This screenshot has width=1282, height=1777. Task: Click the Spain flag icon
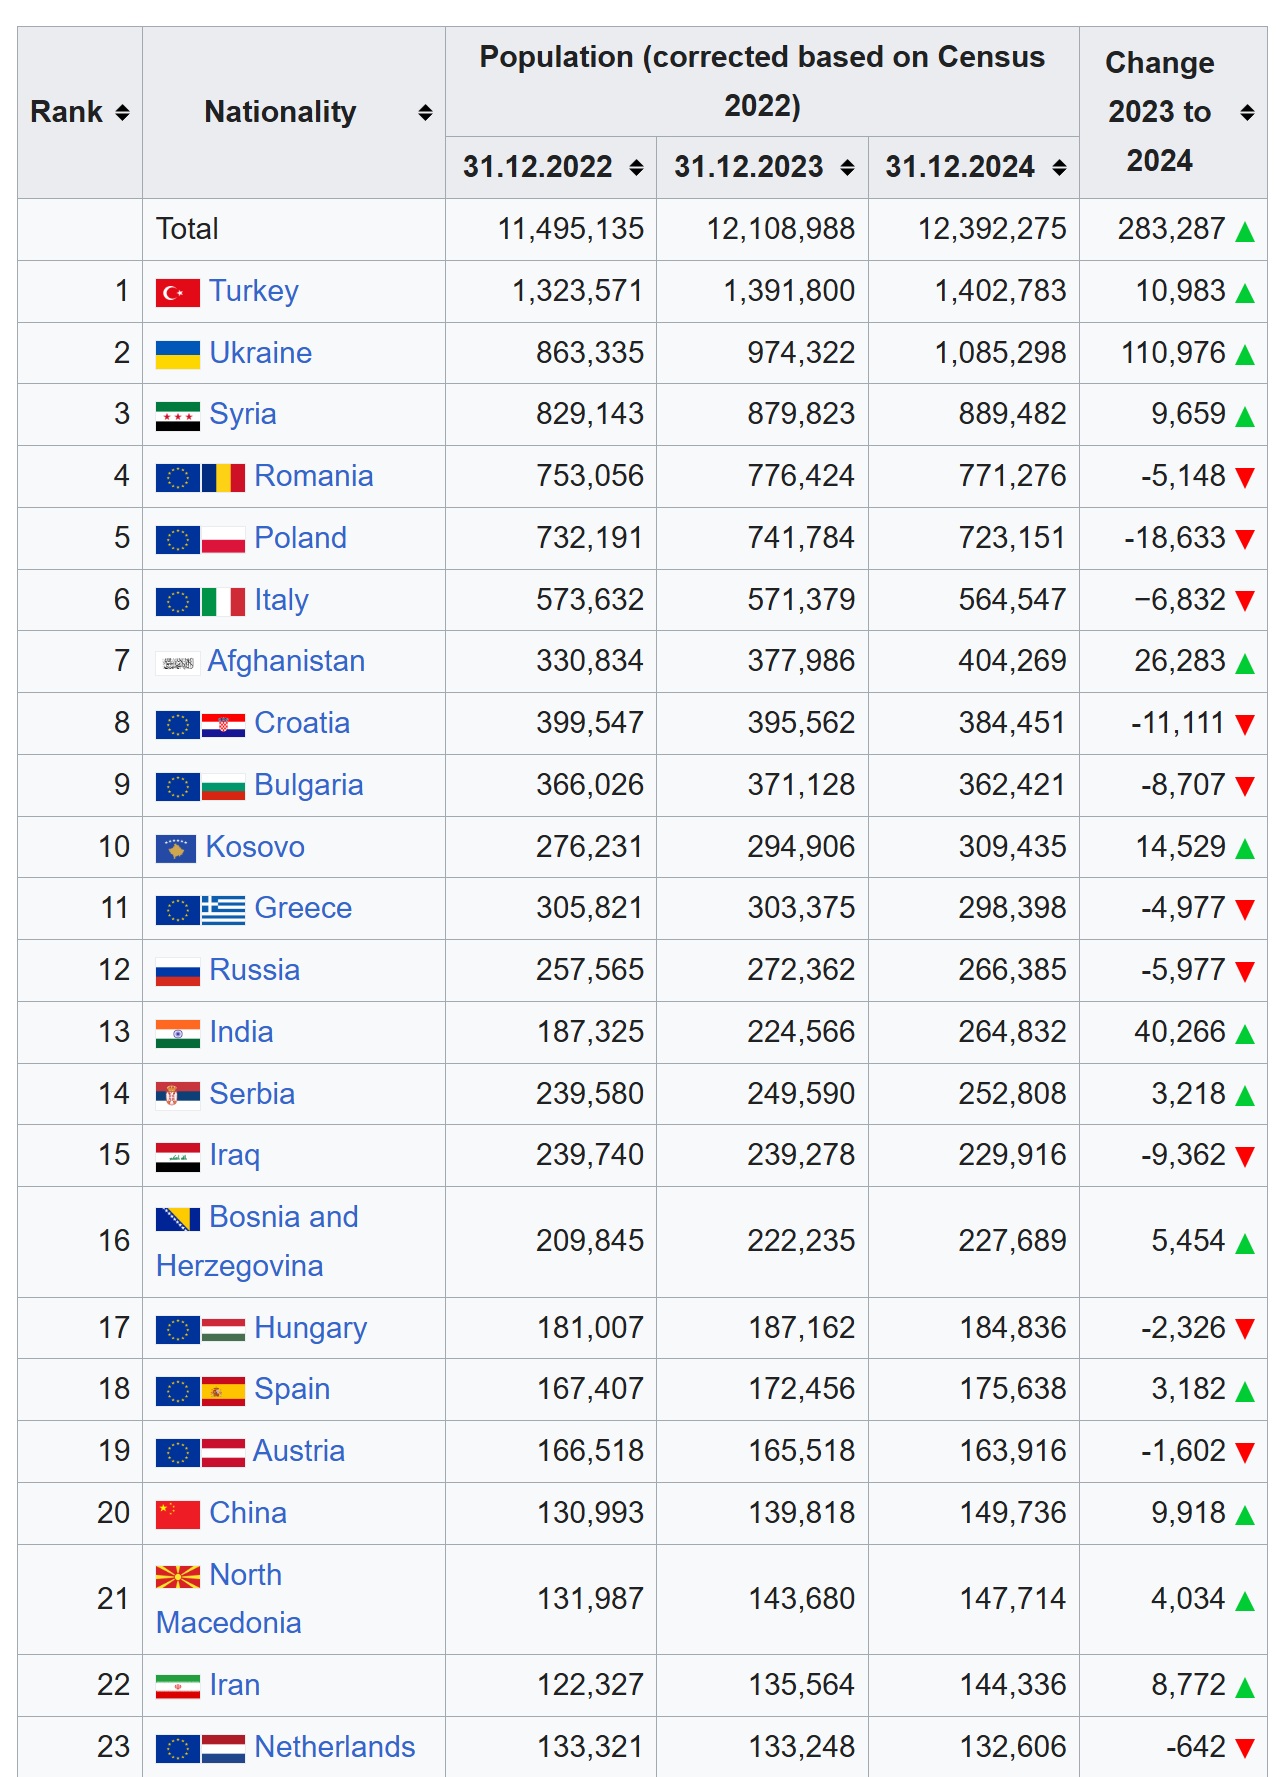tap(223, 1391)
